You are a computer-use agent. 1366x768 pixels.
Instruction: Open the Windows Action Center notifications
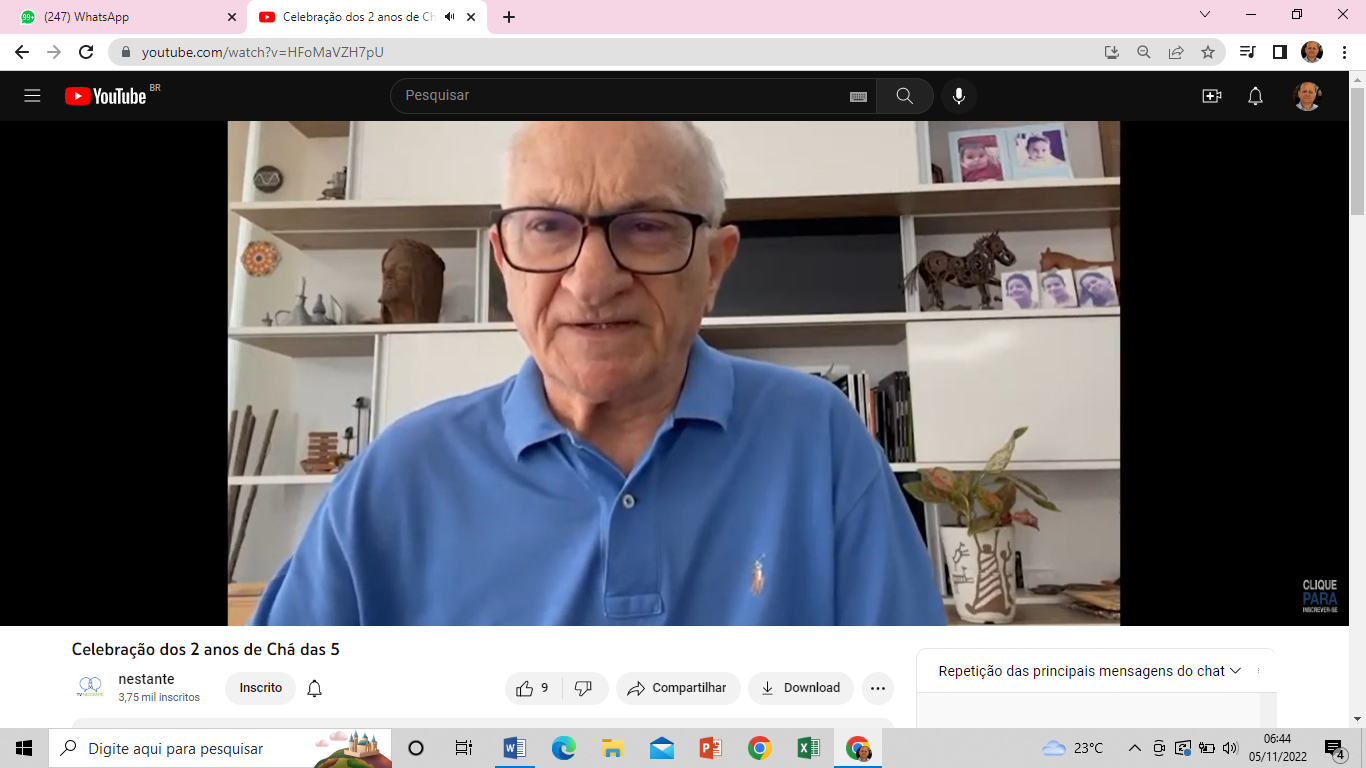tap(1335, 748)
